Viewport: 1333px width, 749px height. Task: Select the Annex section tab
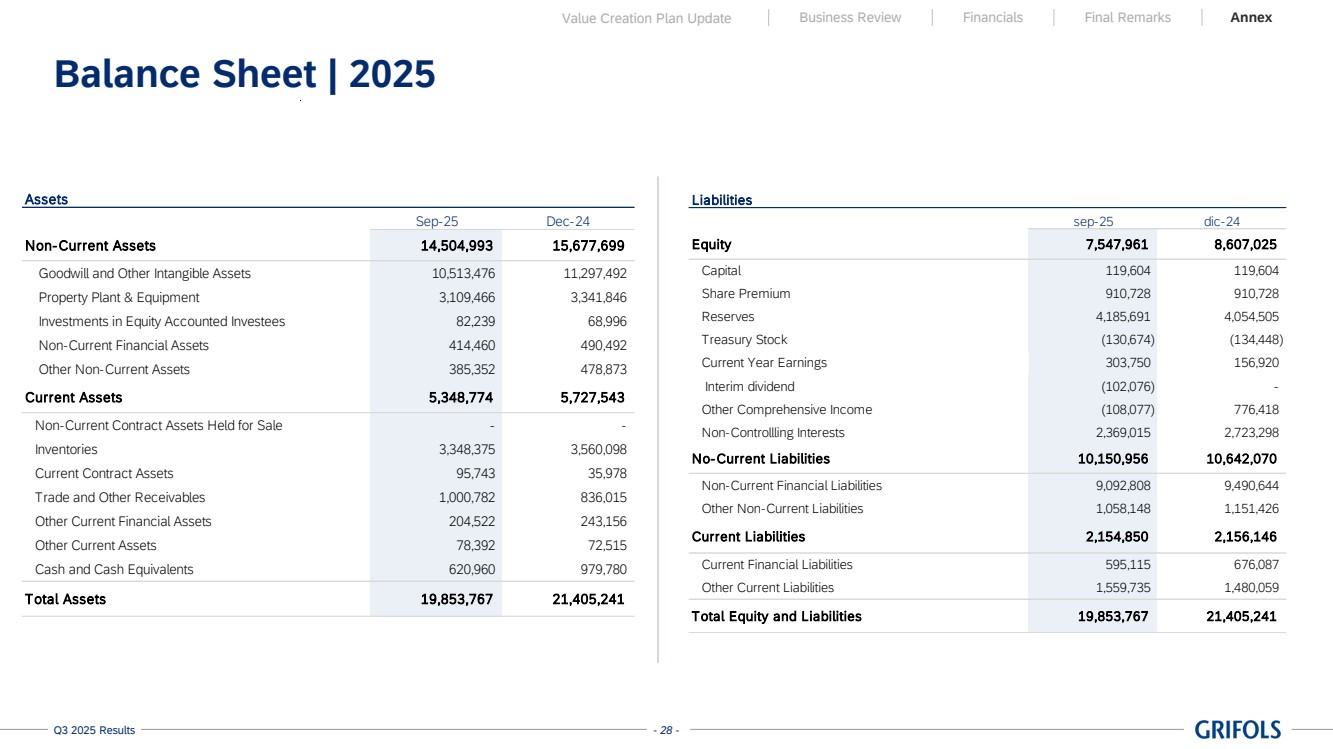click(x=1251, y=17)
